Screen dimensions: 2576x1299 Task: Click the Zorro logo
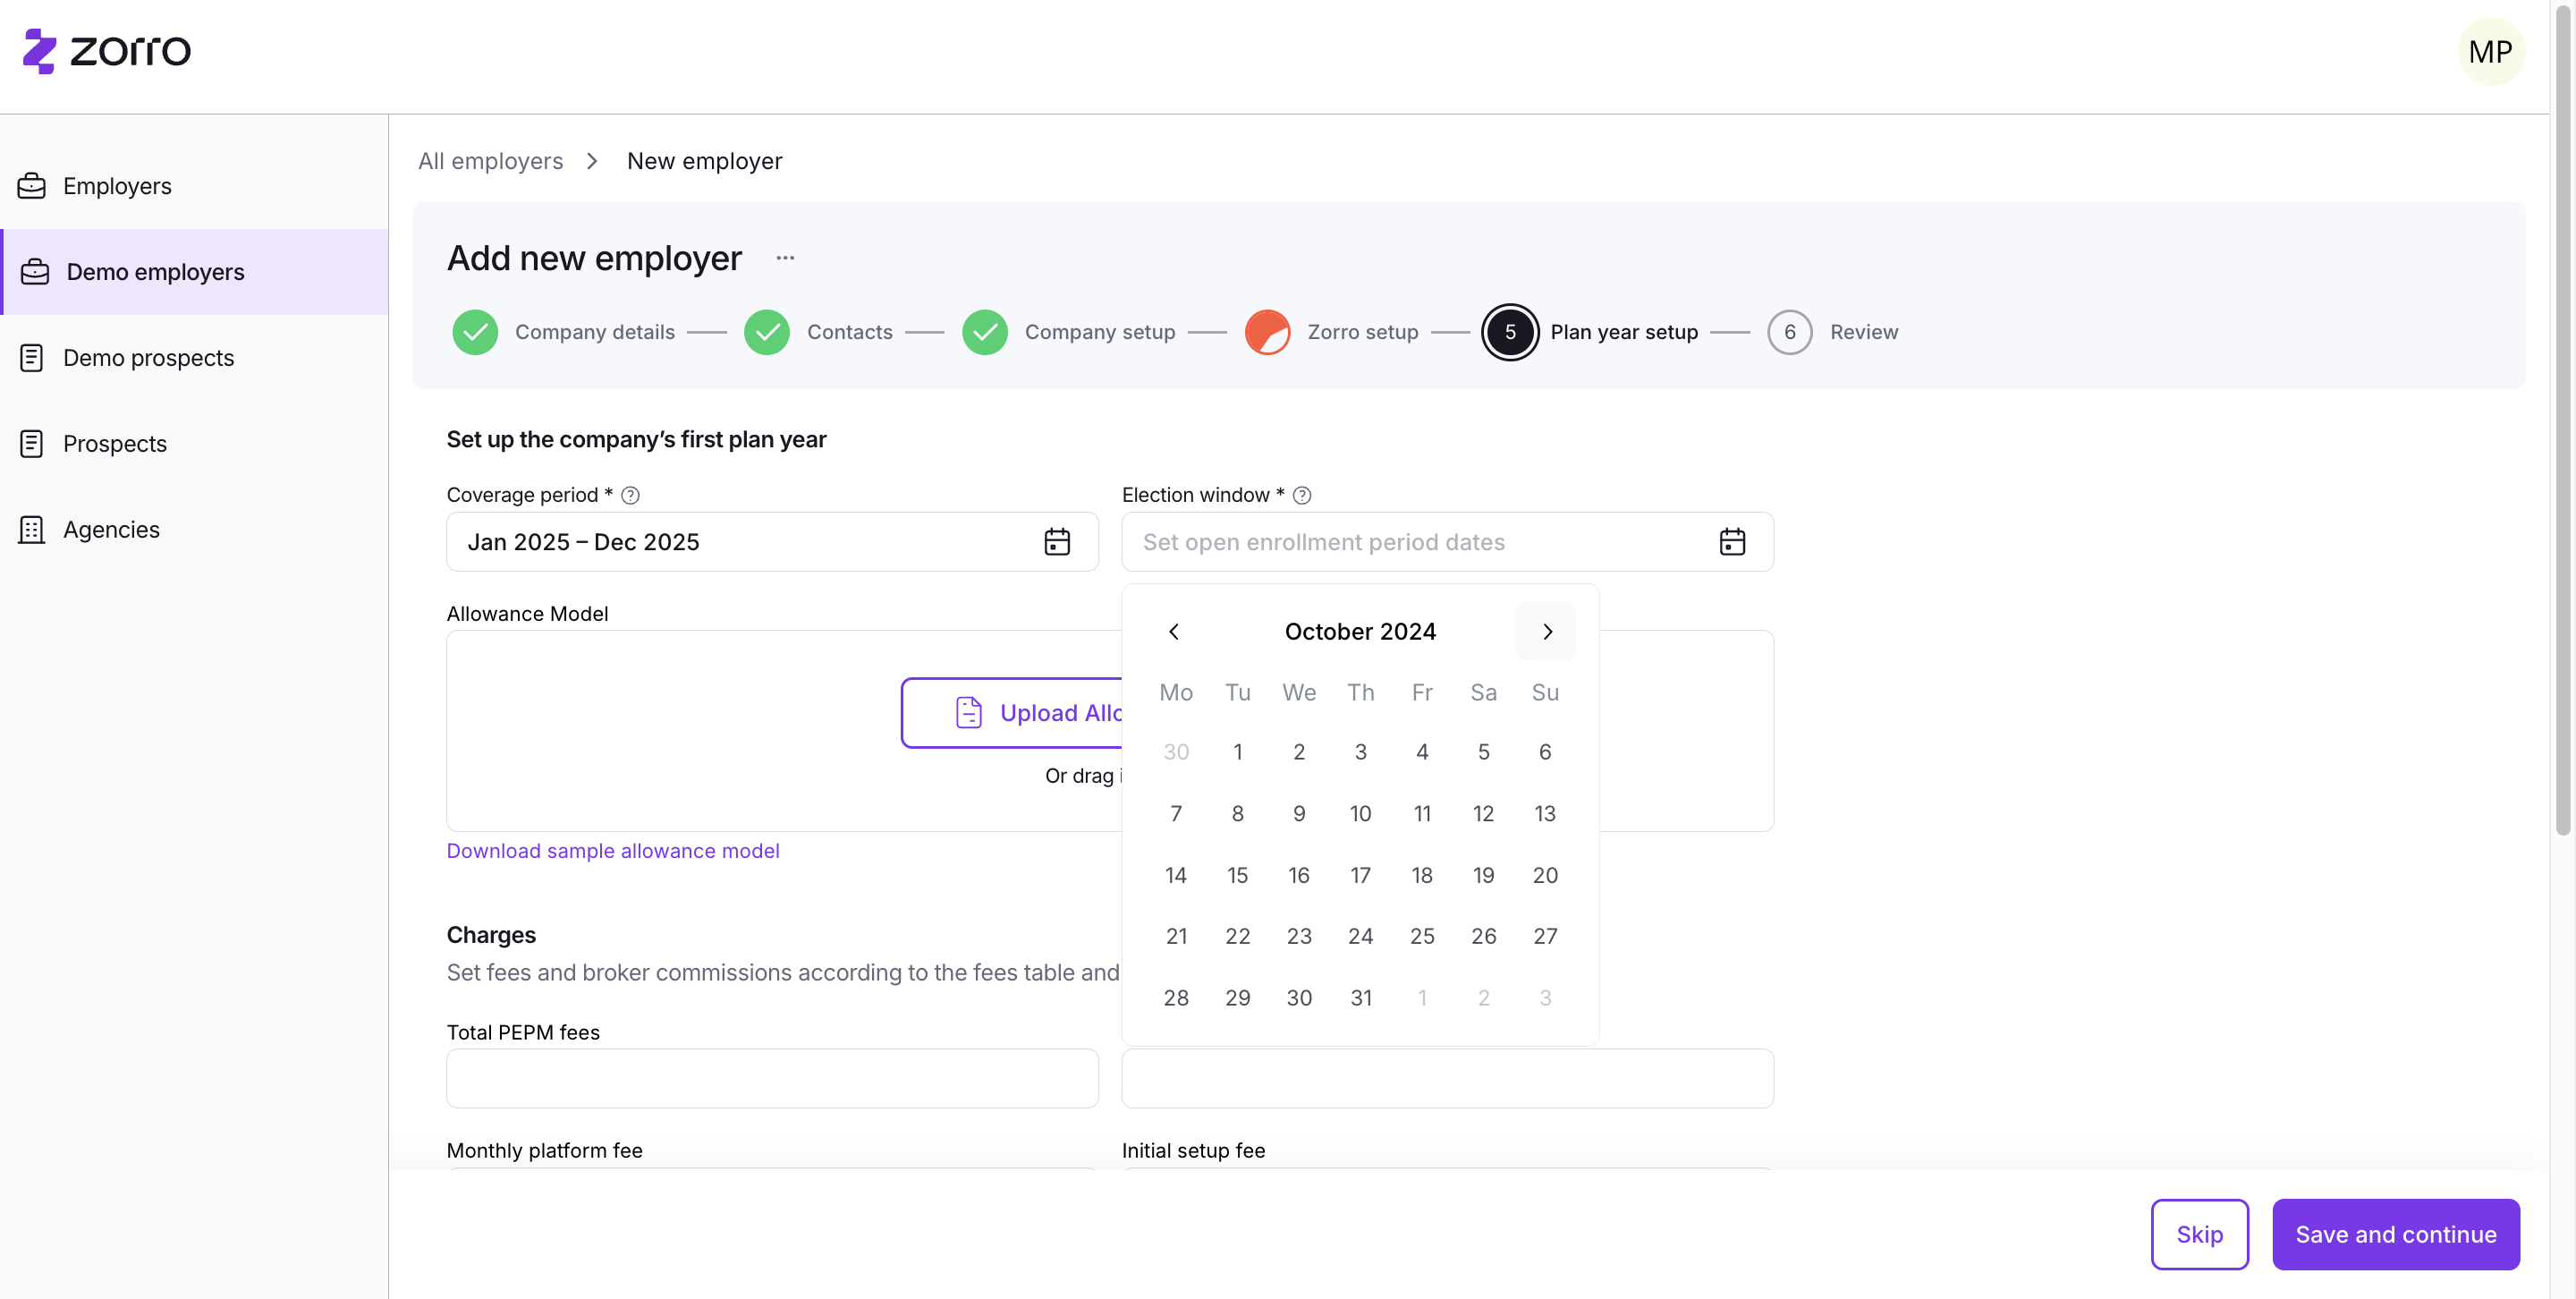(107, 50)
